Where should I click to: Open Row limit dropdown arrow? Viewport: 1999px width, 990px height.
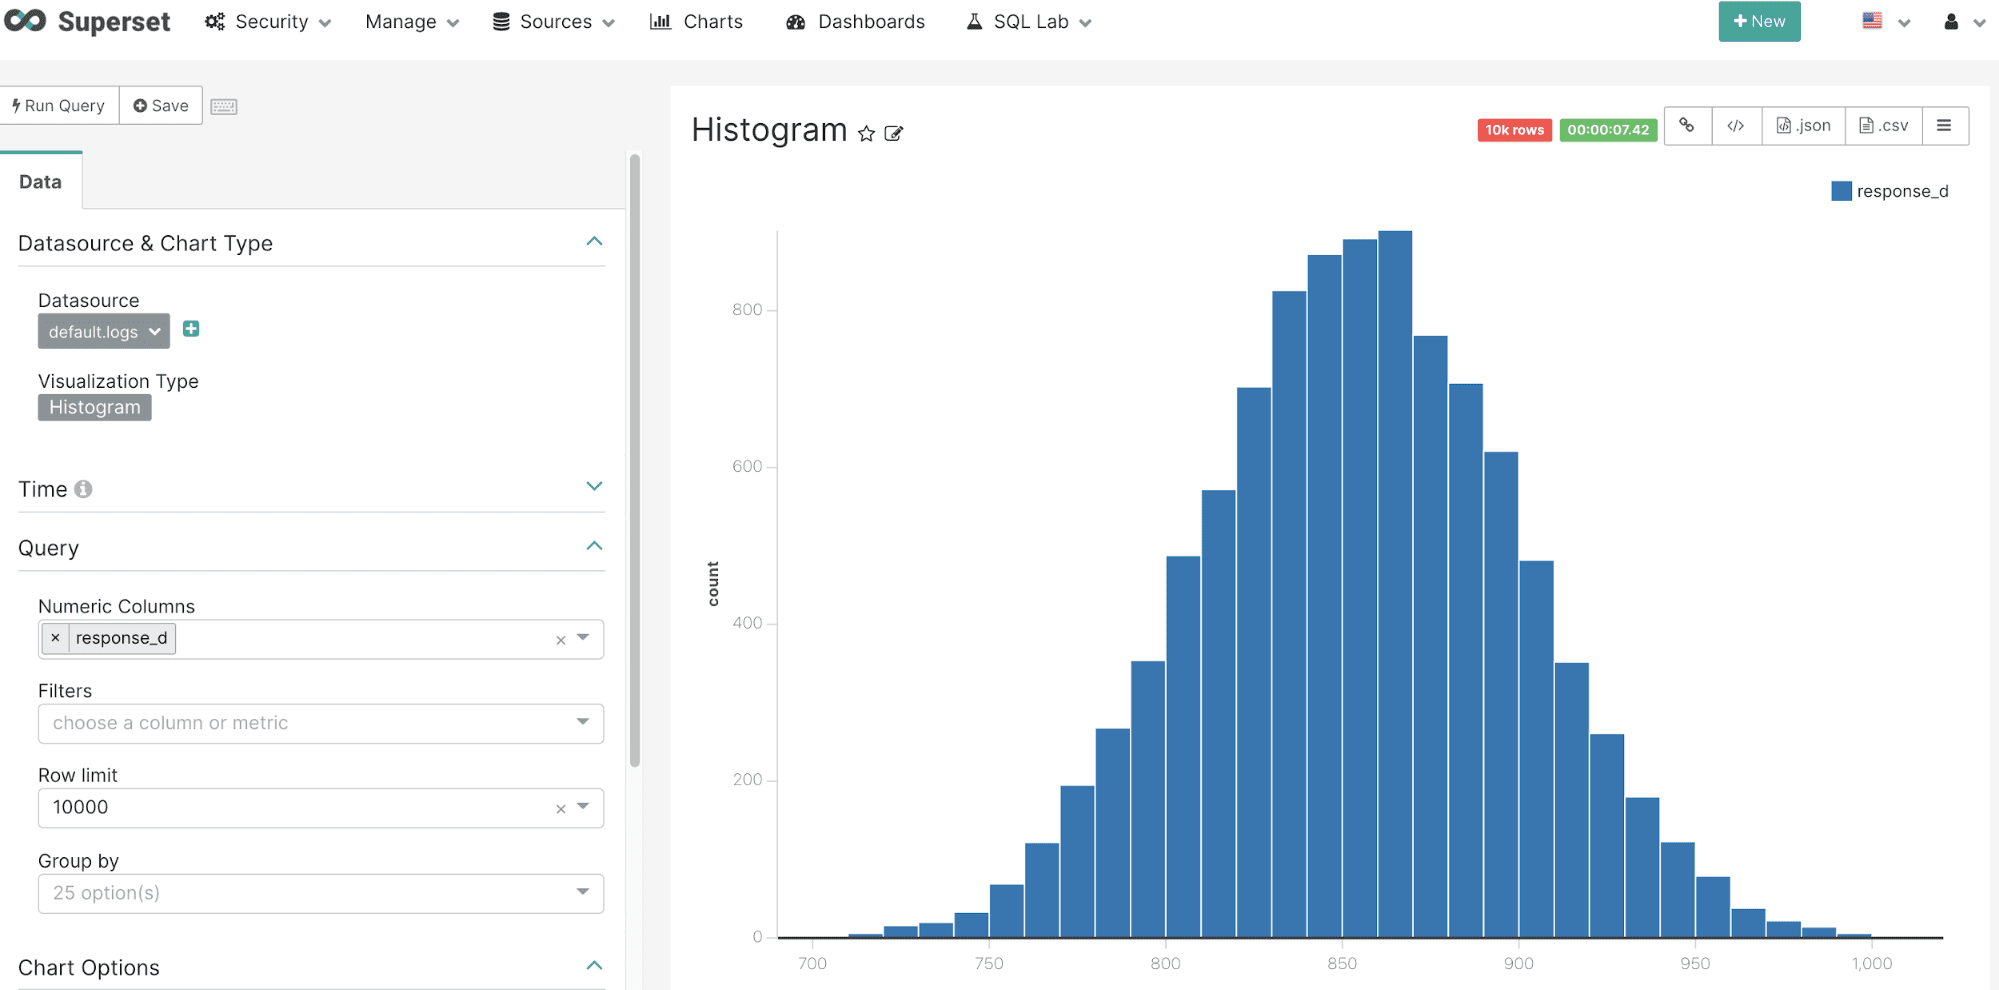tap(583, 806)
